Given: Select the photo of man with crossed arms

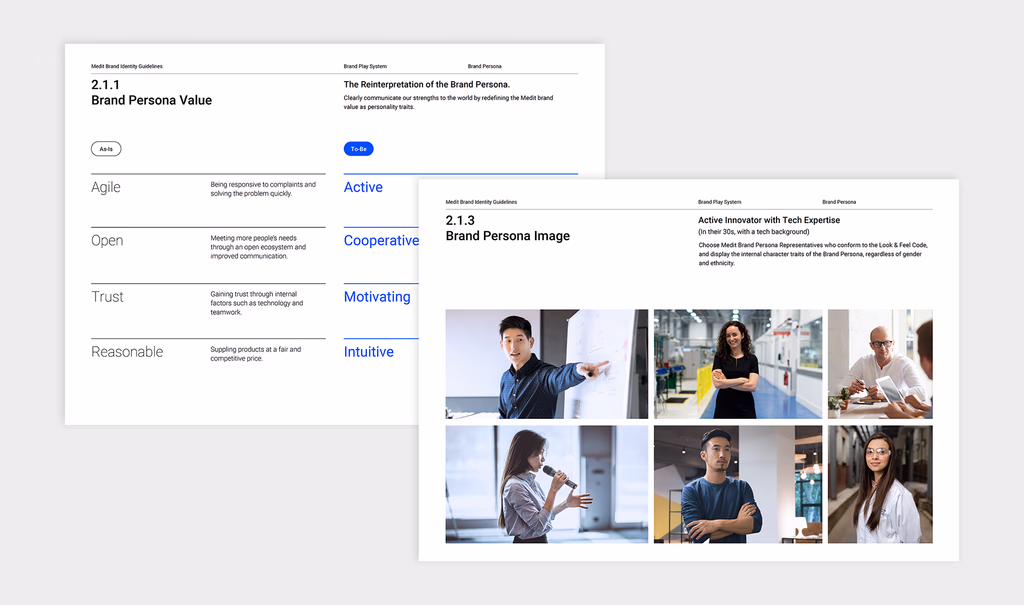Looking at the screenshot, I should pyautogui.click(x=738, y=484).
